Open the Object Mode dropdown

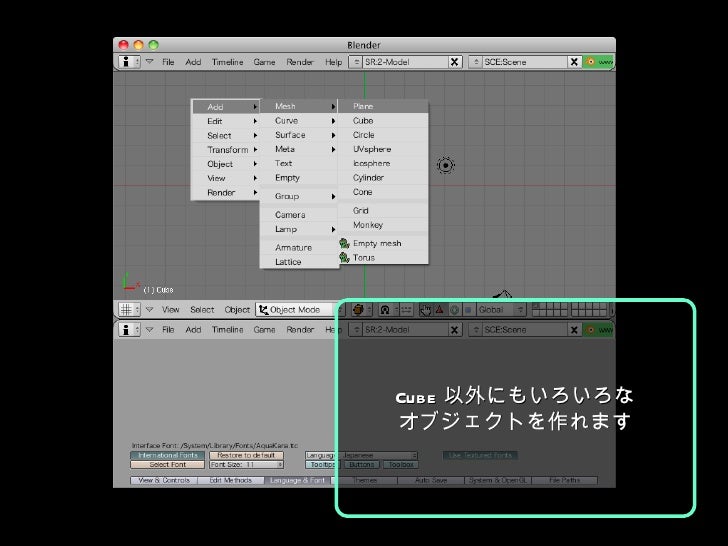(299, 310)
